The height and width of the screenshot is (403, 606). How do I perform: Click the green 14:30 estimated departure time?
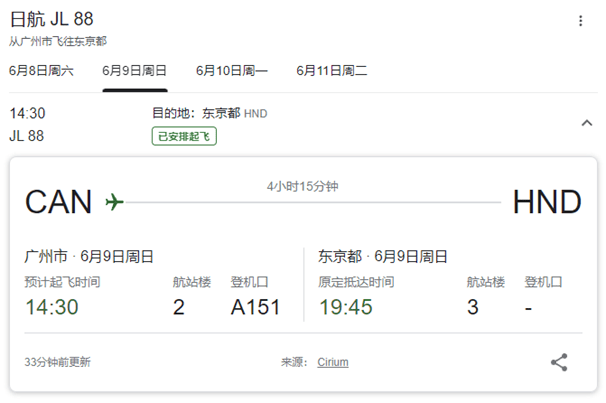coord(52,307)
